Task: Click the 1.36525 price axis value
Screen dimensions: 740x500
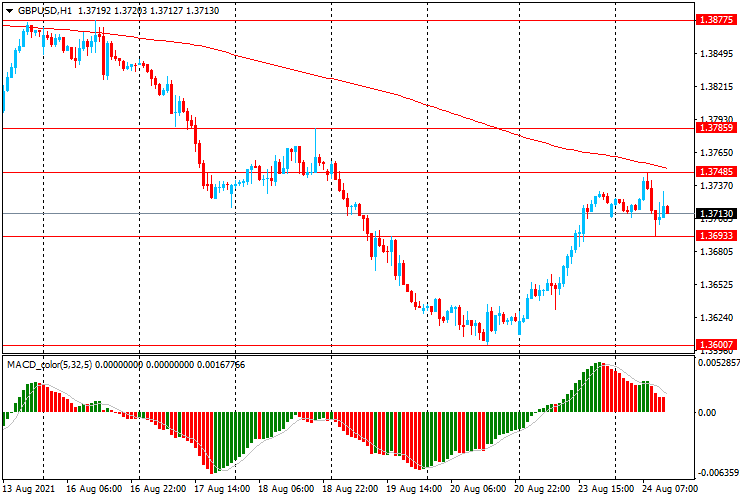Action: pos(717,285)
